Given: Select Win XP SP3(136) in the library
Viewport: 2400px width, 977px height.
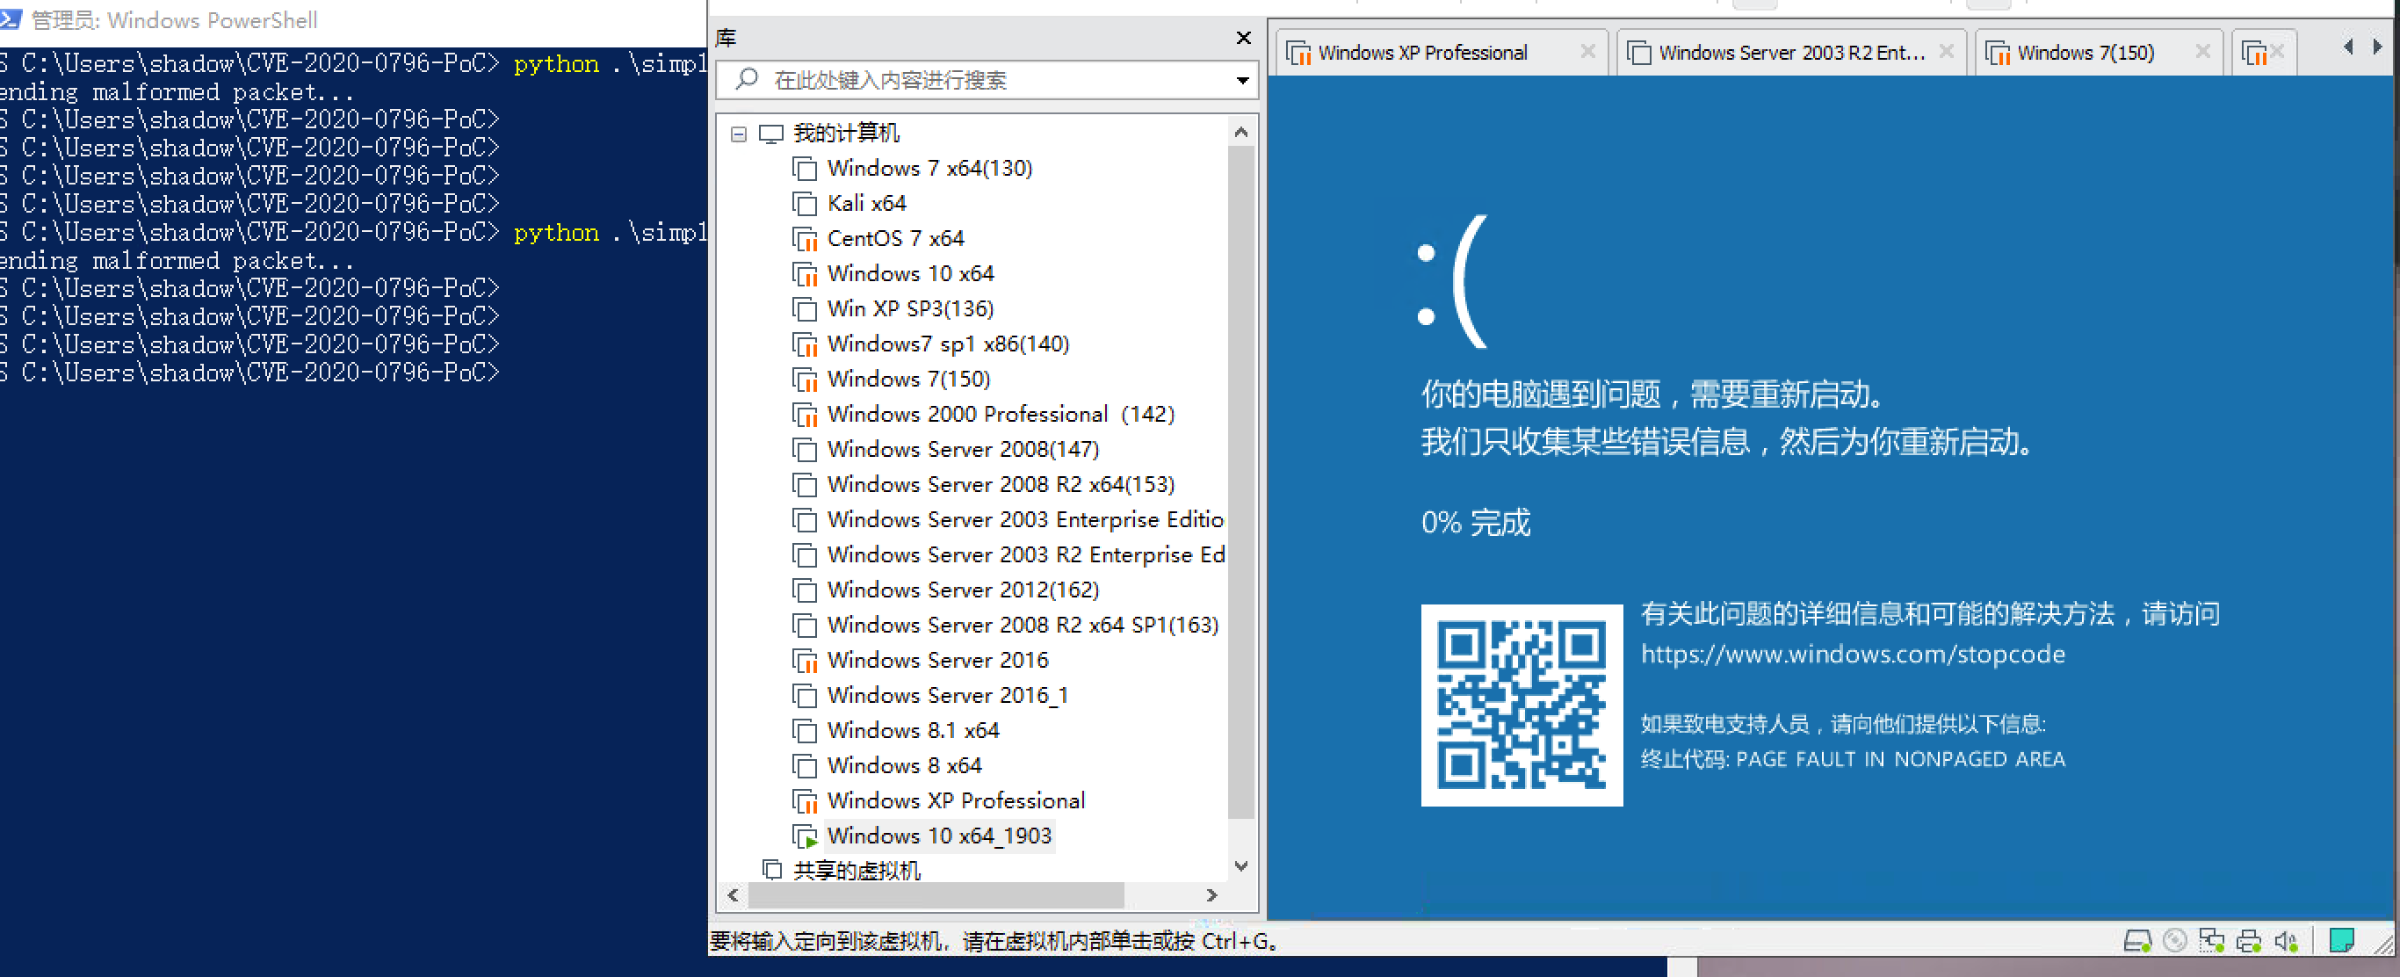Looking at the screenshot, I should point(911,309).
